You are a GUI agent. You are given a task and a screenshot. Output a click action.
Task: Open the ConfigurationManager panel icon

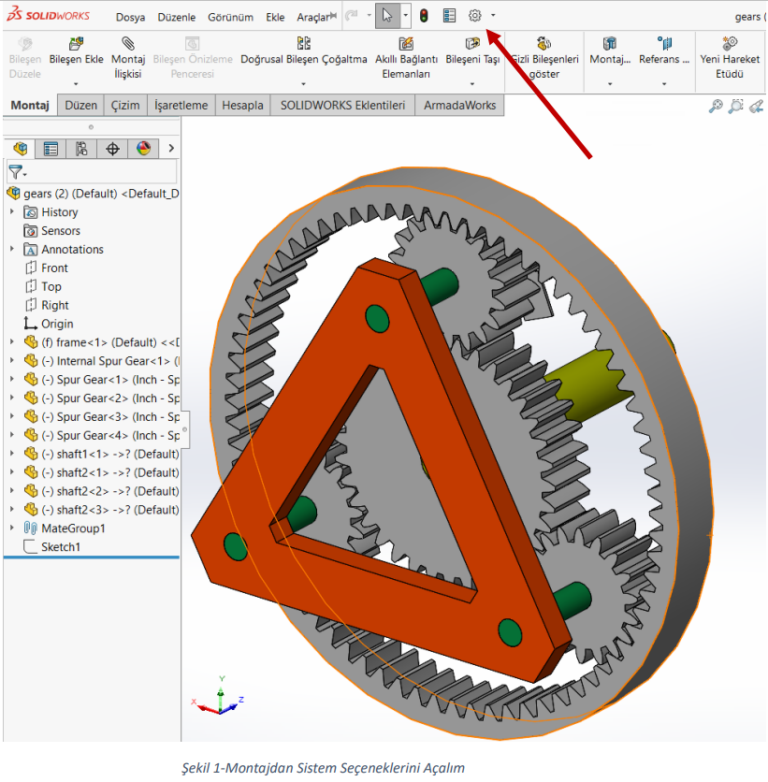81,149
